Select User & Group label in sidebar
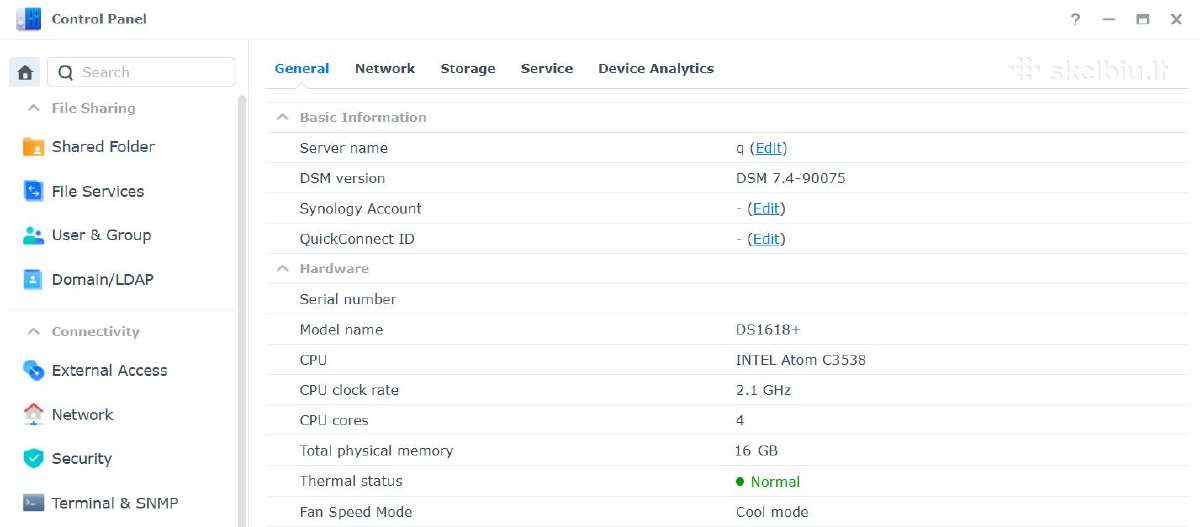This screenshot has height=527, width=1200. point(101,235)
